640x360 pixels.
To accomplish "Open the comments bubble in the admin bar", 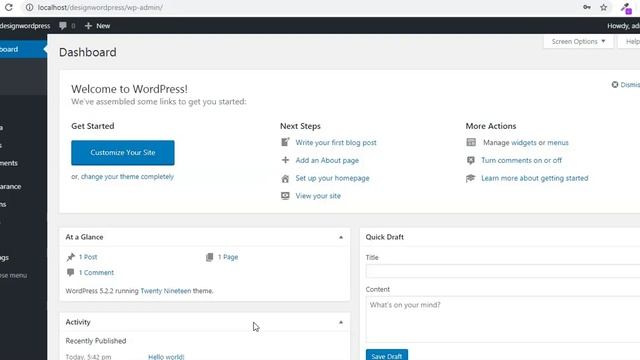I will pos(63,26).
